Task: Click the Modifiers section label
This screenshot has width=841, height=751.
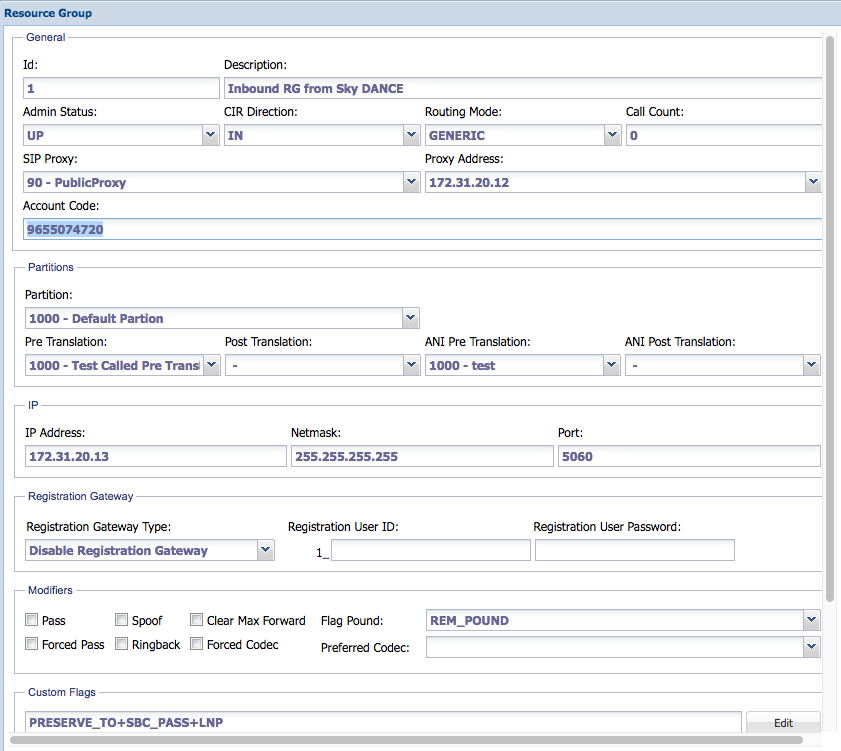Action: [x=50, y=590]
